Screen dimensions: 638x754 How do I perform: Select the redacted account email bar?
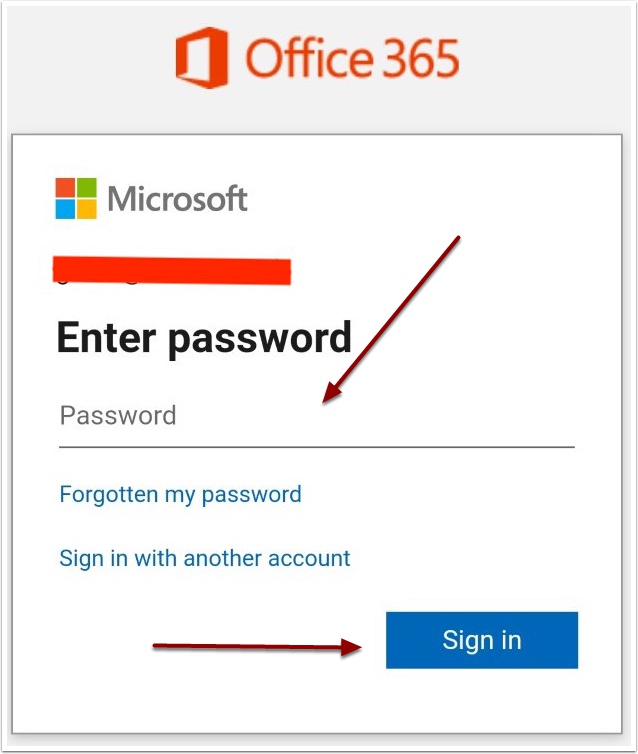pyautogui.click(x=172, y=271)
